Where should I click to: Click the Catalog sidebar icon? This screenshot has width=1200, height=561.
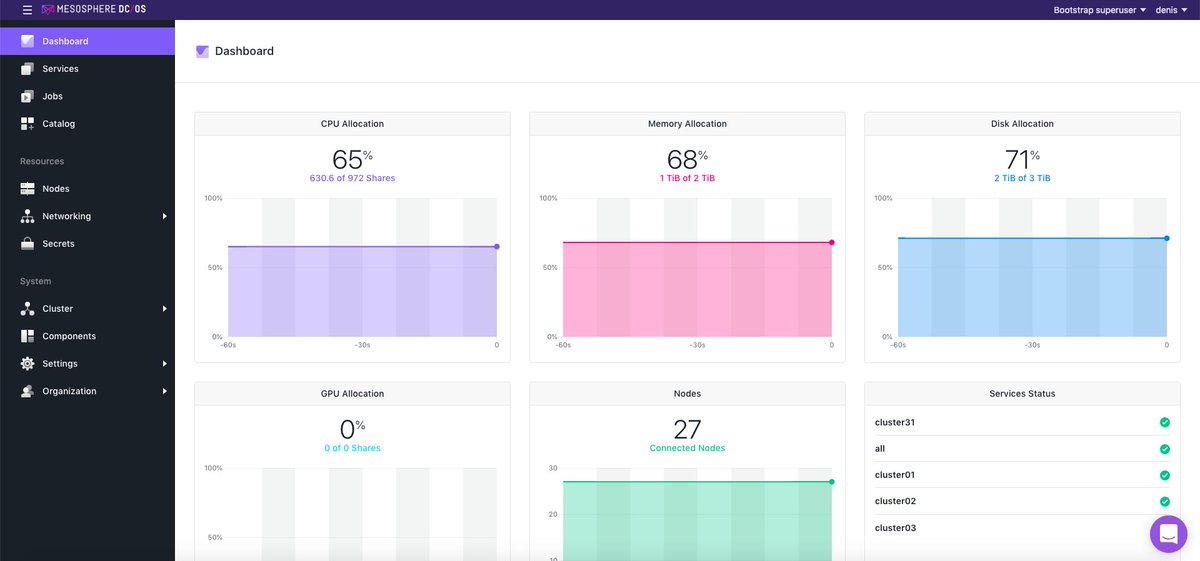pos(27,124)
